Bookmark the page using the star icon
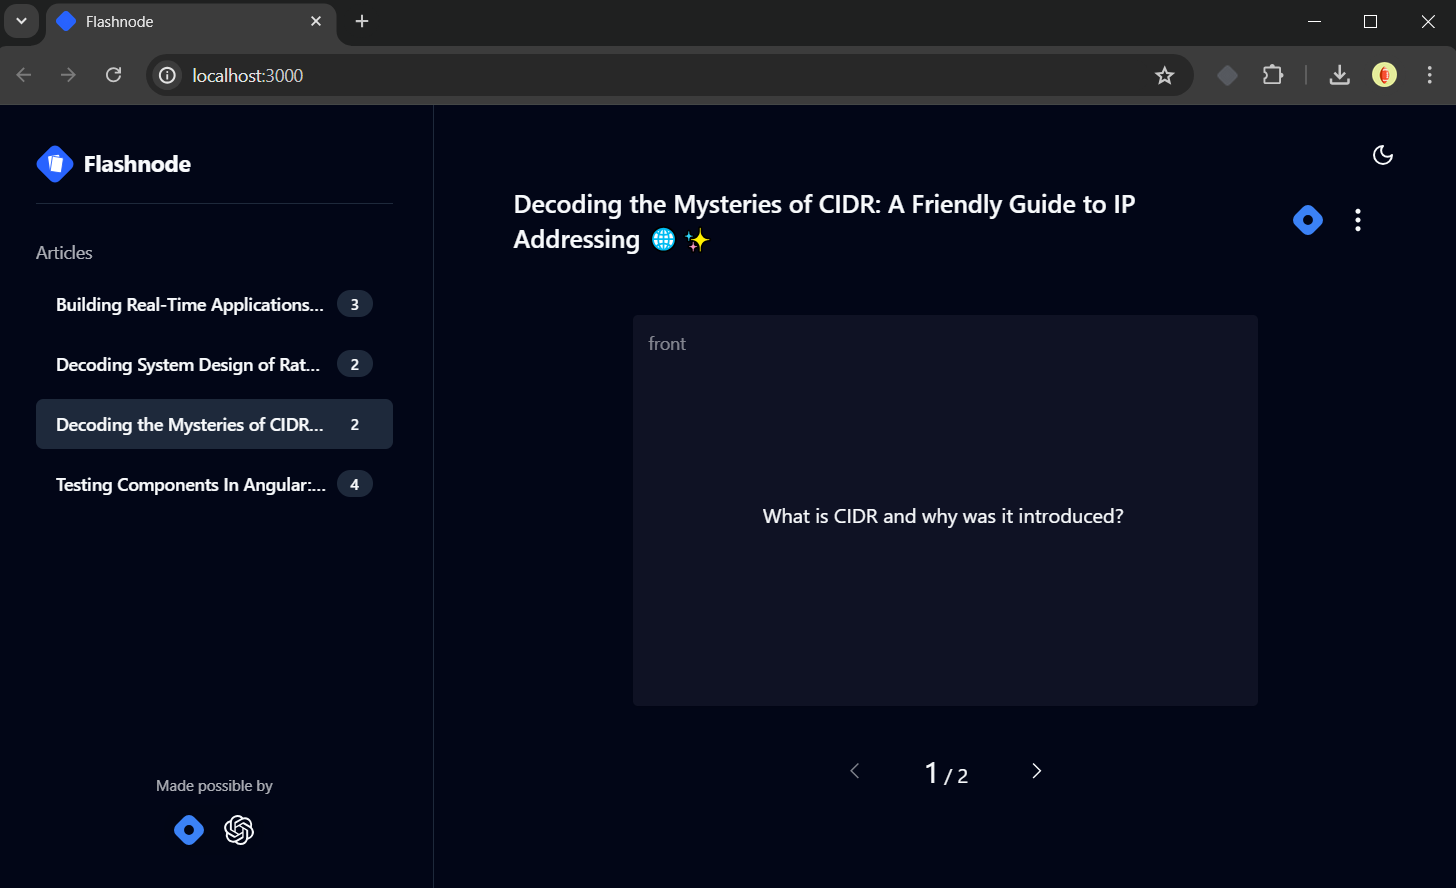The image size is (1456, 888). pyautogui.click(x=1164, y=74)
